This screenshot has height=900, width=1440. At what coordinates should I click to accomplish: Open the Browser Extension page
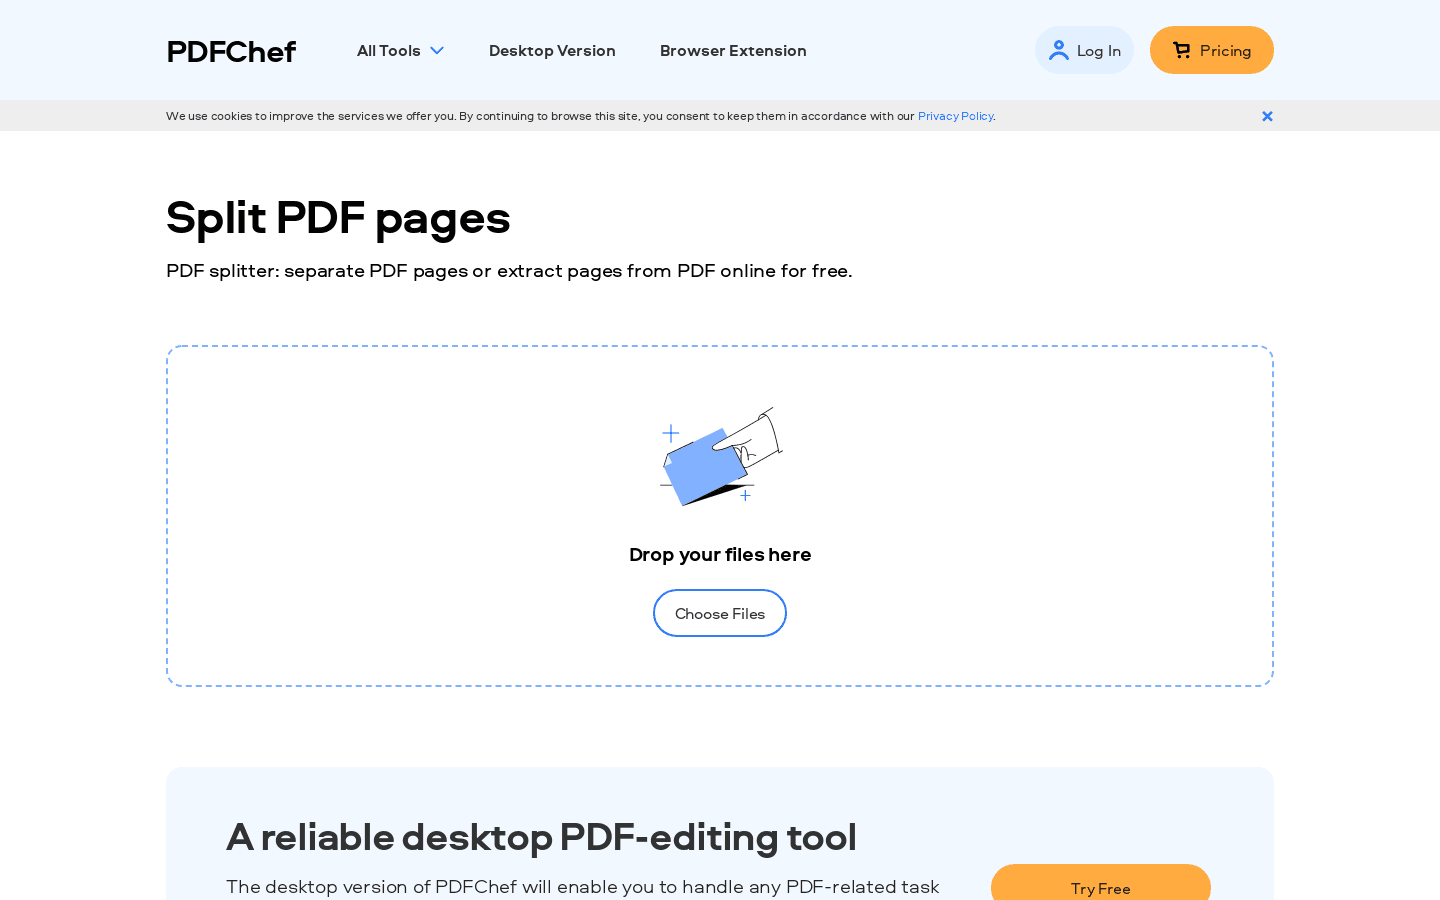tap(733, 50)
